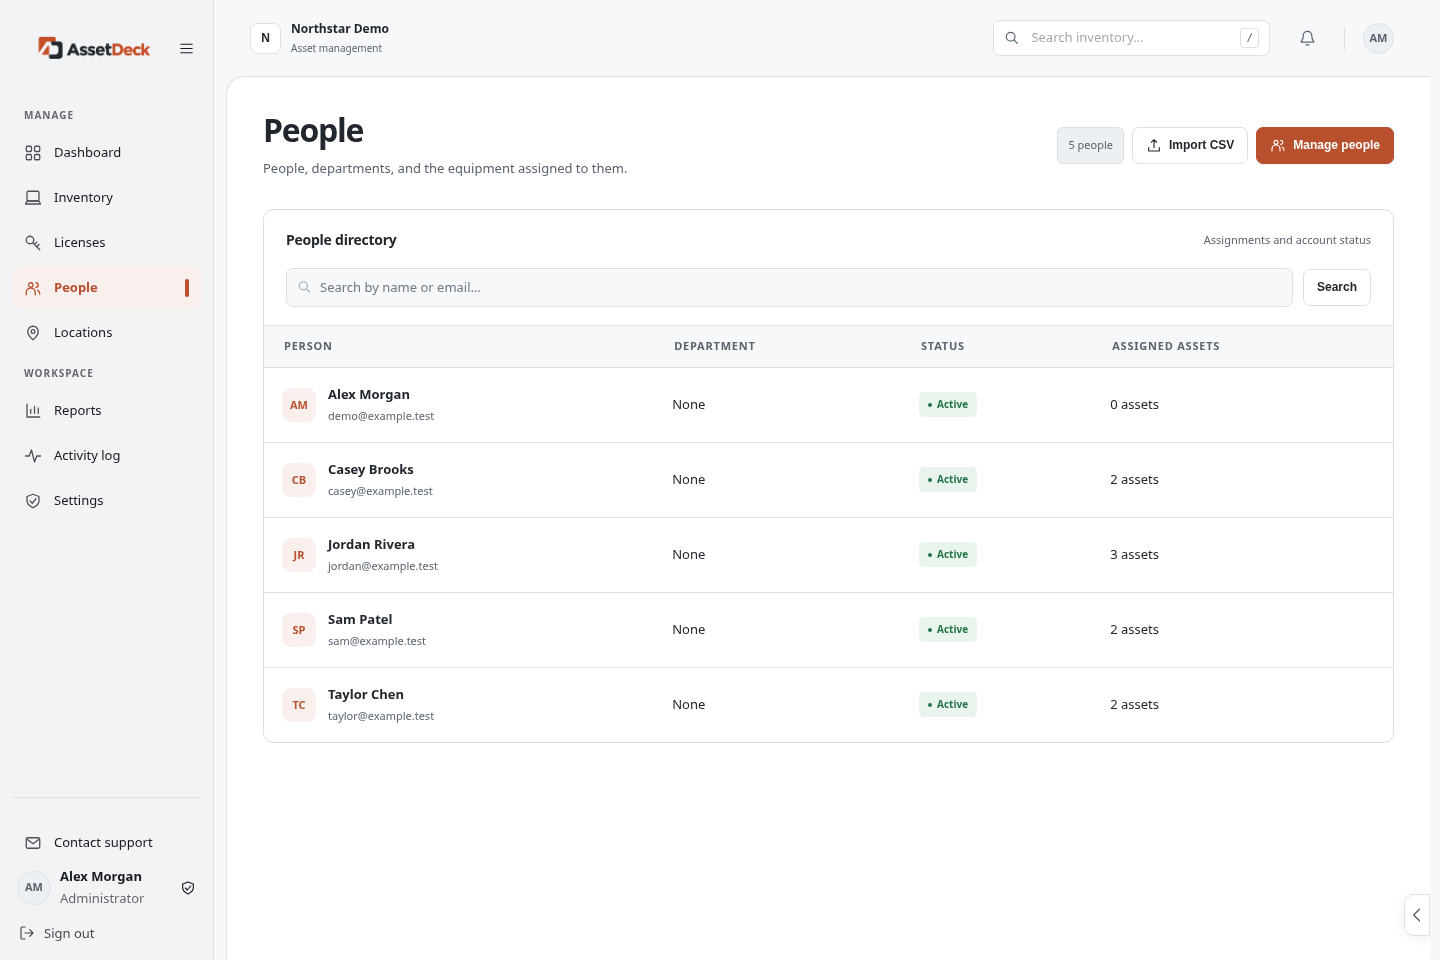Go to Inventory page

tap(106, 197)
